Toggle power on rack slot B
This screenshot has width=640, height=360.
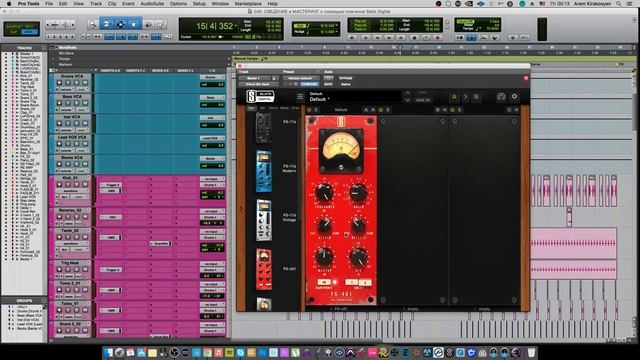click(381, 110)
